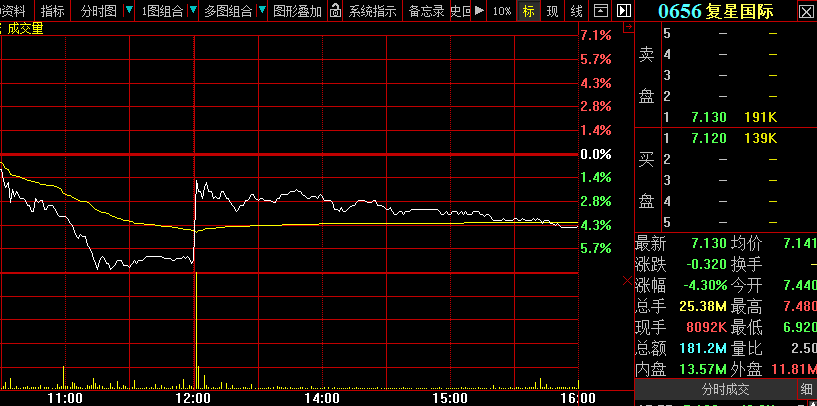Click the 卖1 ask price 7.130

tap(706, 117)
